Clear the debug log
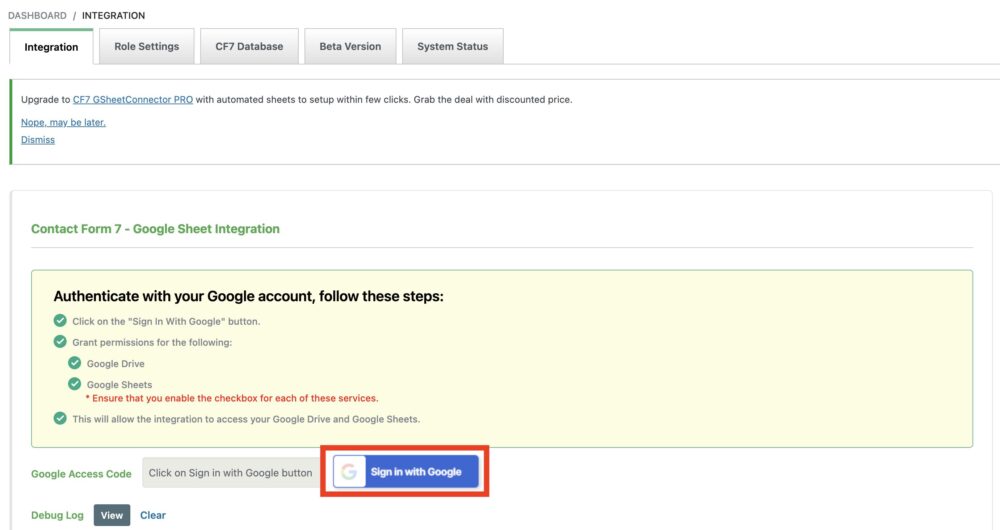The height and width of the screenshot is (530, 1000). tap(153, 515)
